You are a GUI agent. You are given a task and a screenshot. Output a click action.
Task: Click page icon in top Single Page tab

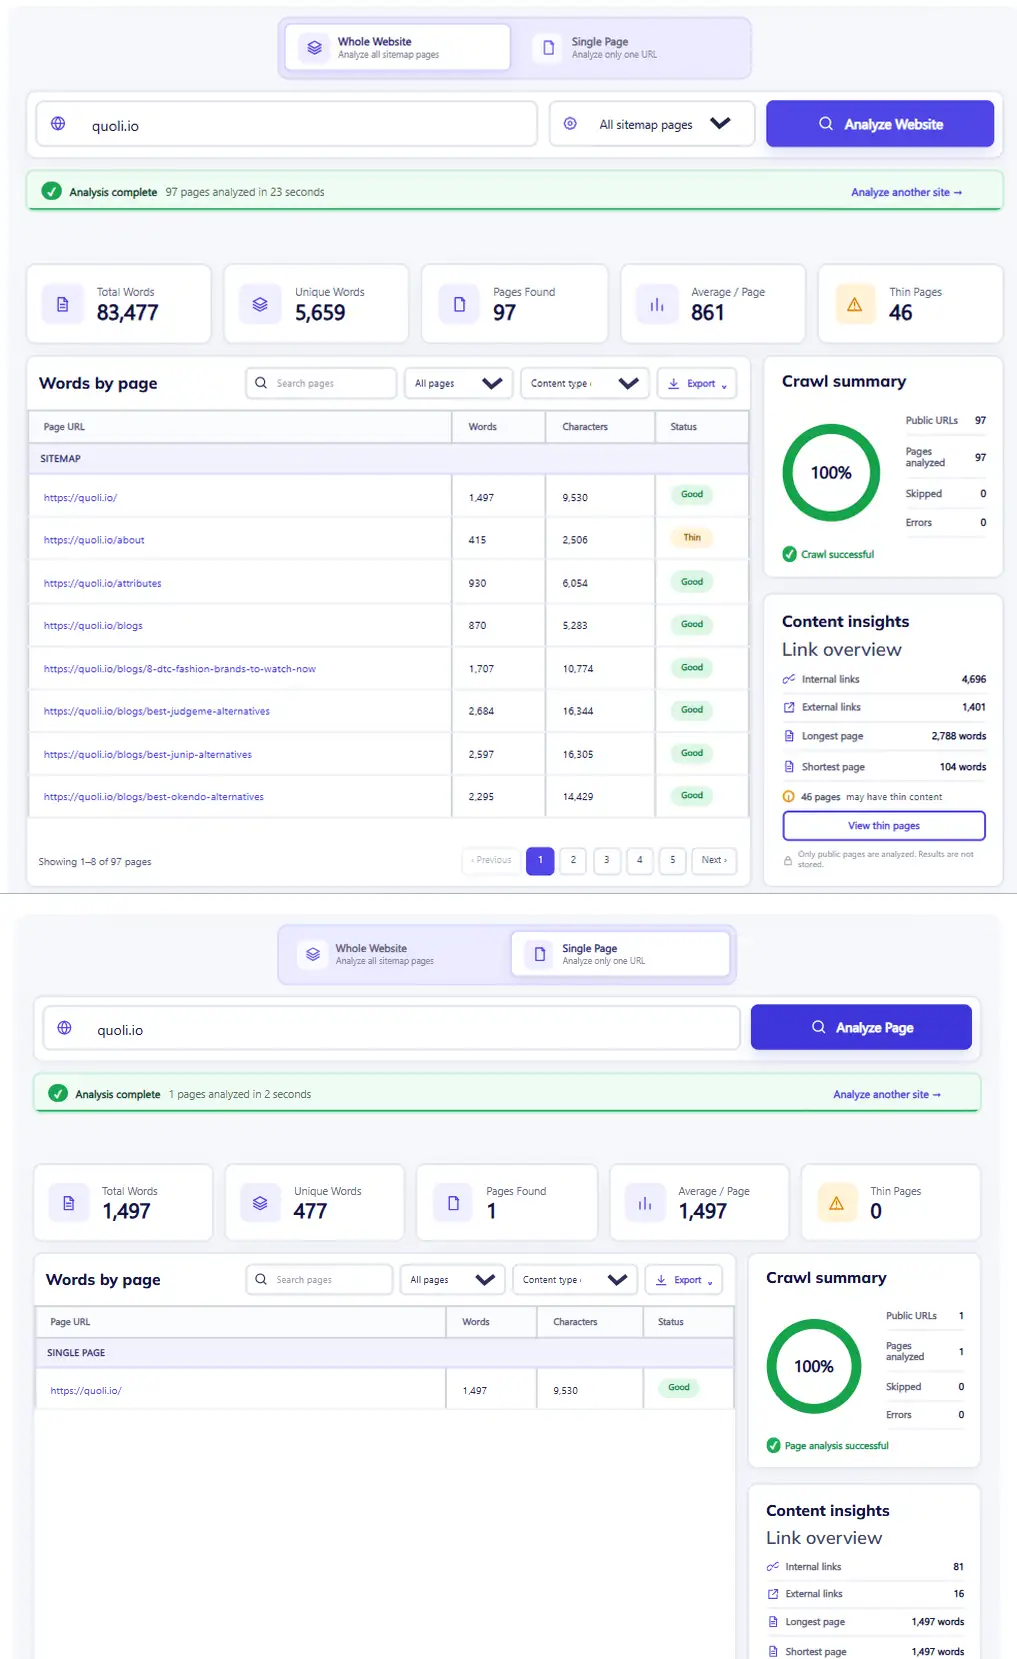tap(548, 48)
